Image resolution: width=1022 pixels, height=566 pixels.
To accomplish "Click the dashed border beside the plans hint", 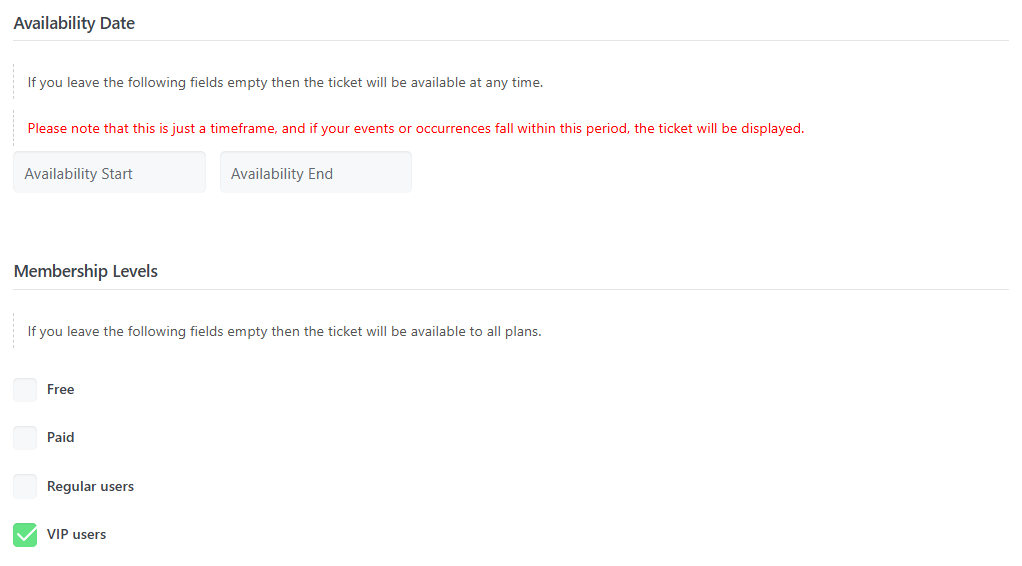I will (14, 331).
